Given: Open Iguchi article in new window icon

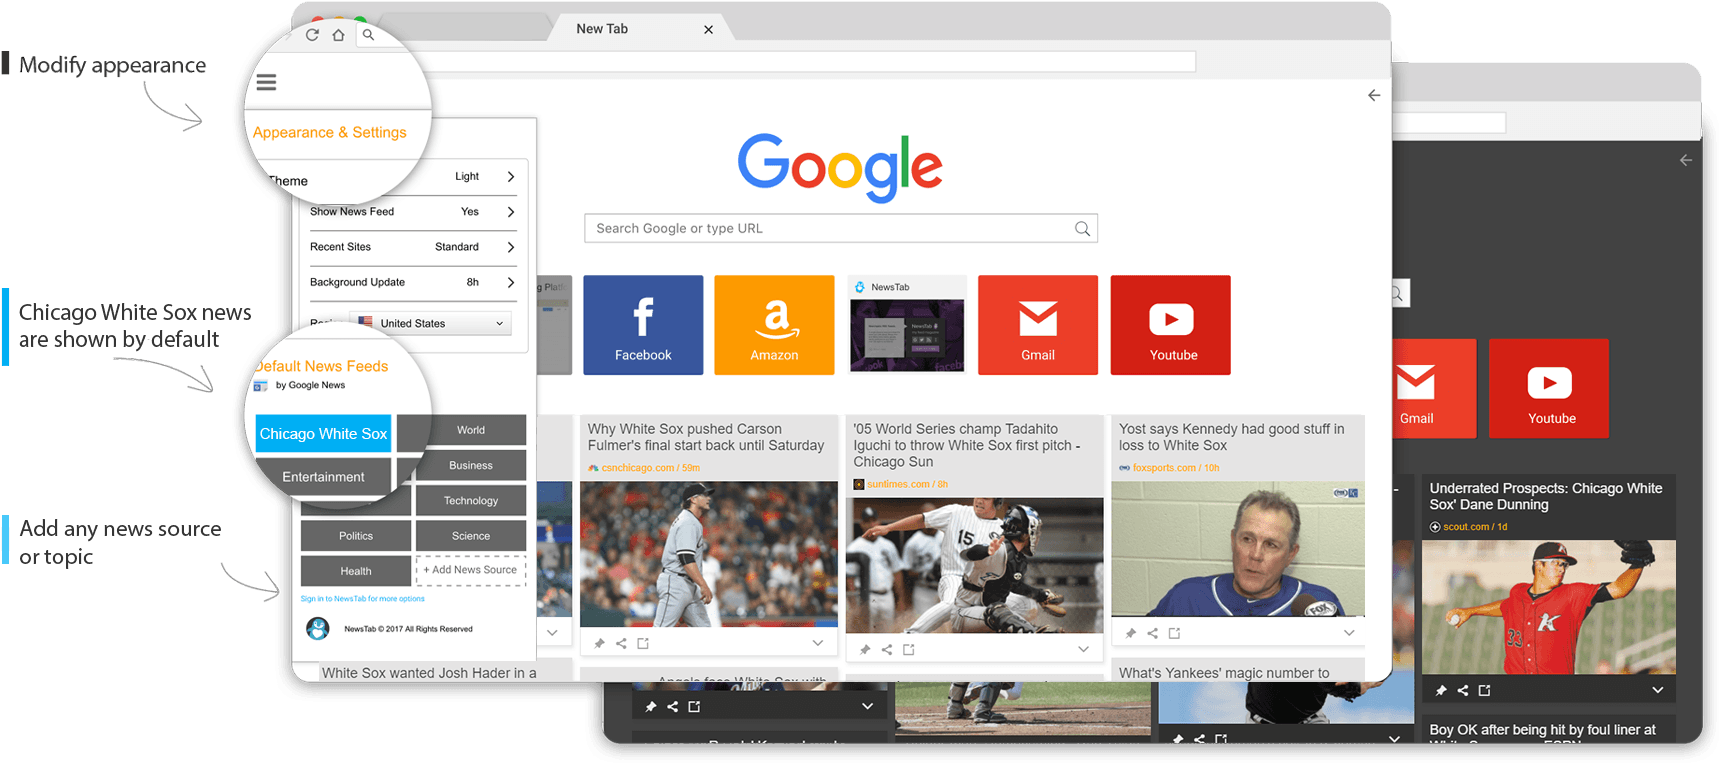Looking at the screenshot, I should pos(909,650).
